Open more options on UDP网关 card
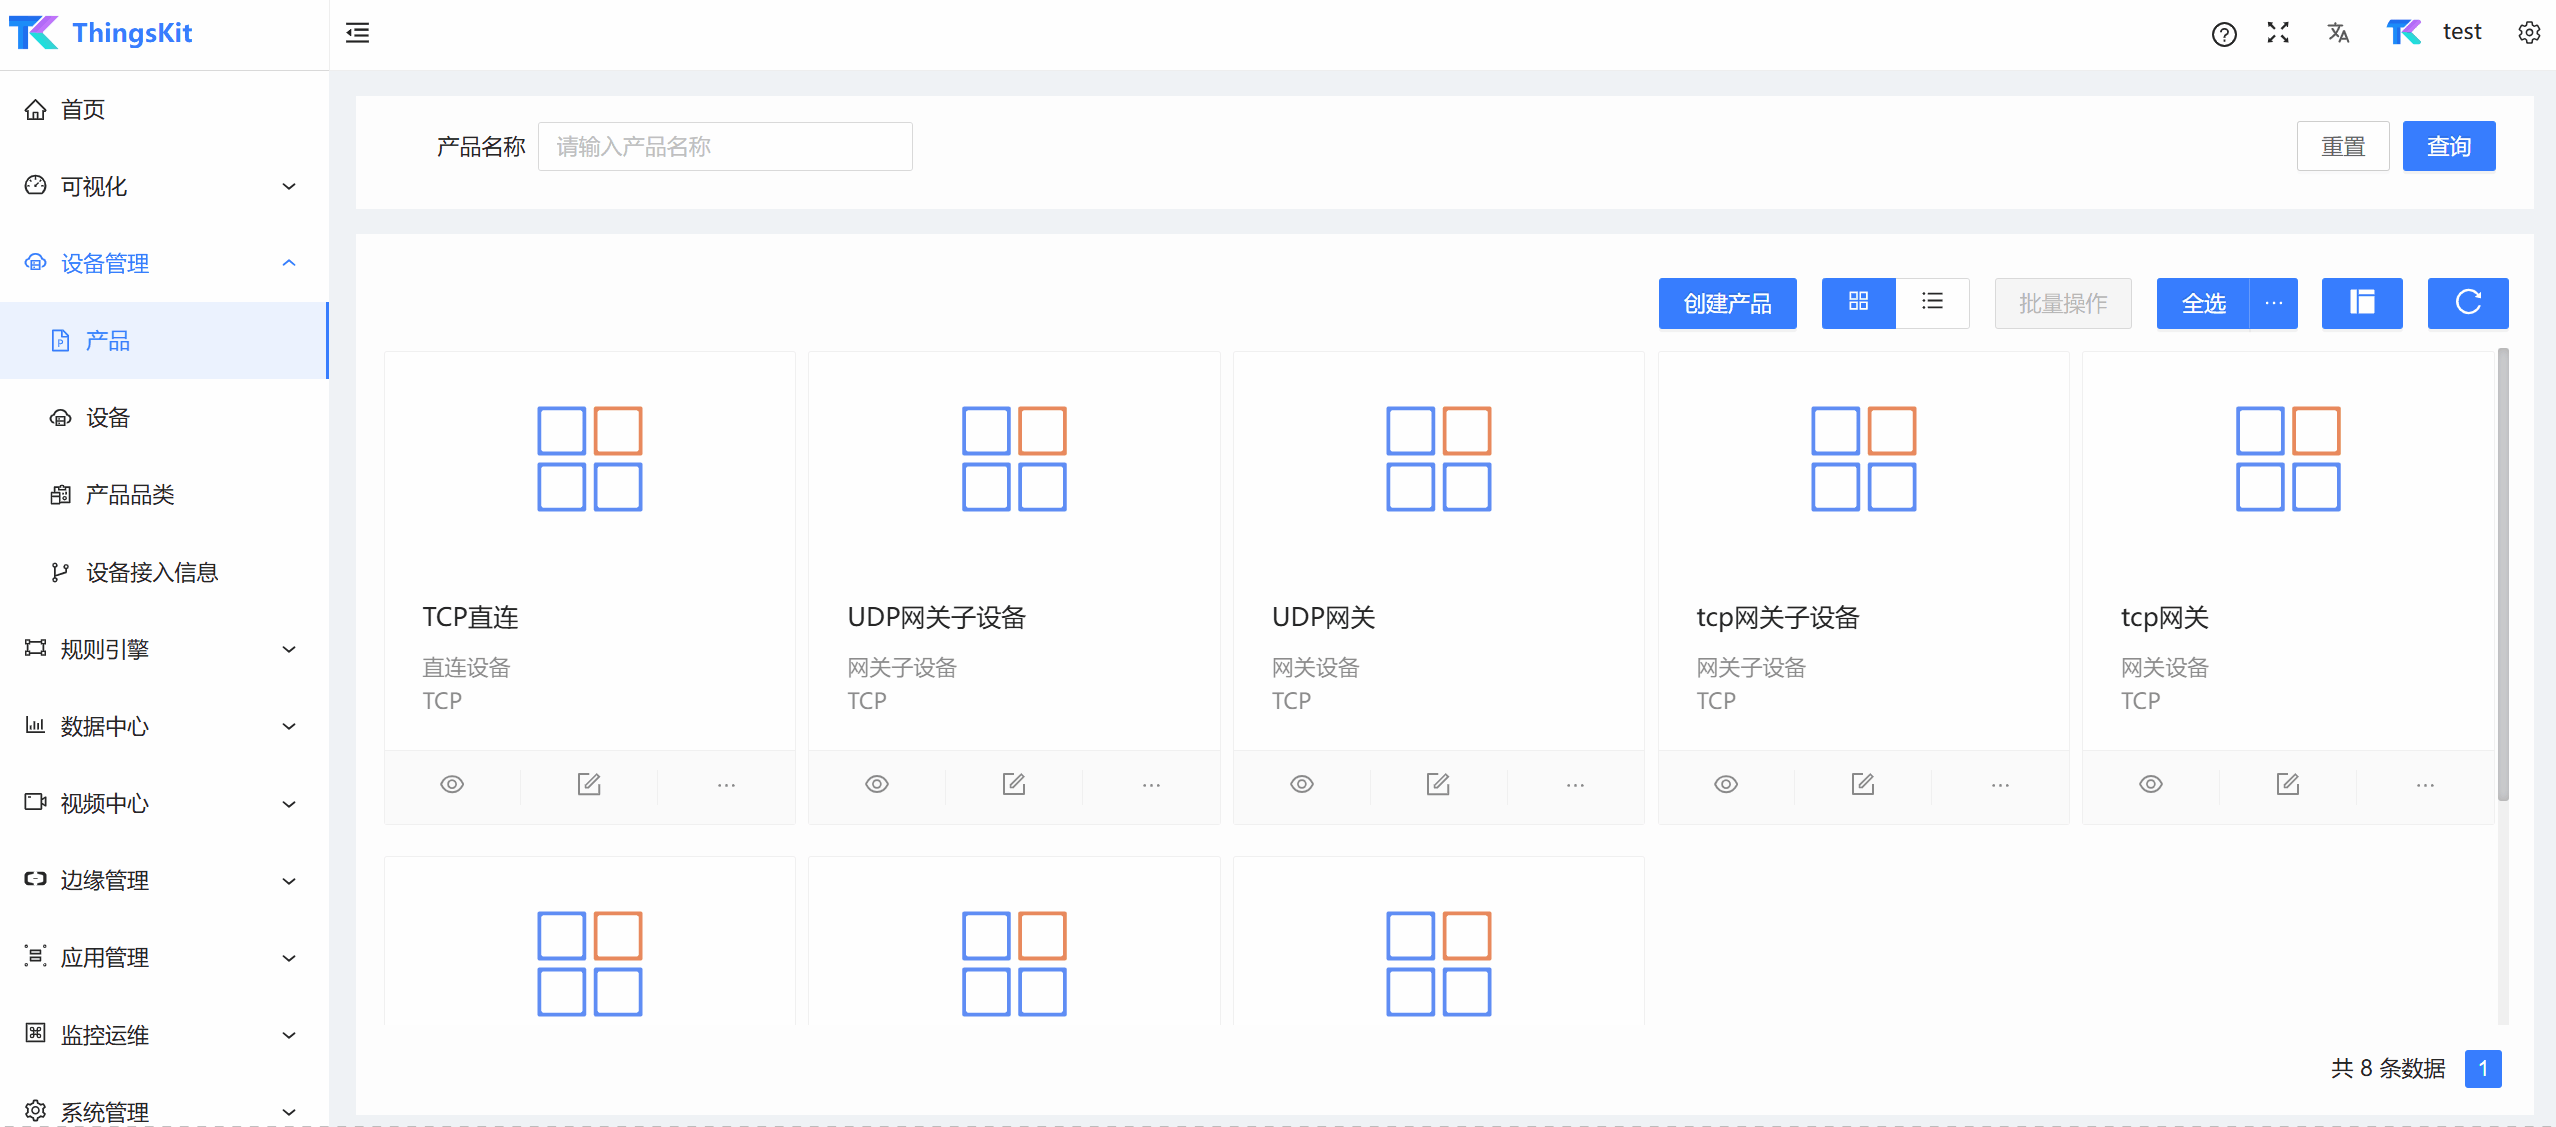2556x1127 pixels. [x=1575, y=785]
